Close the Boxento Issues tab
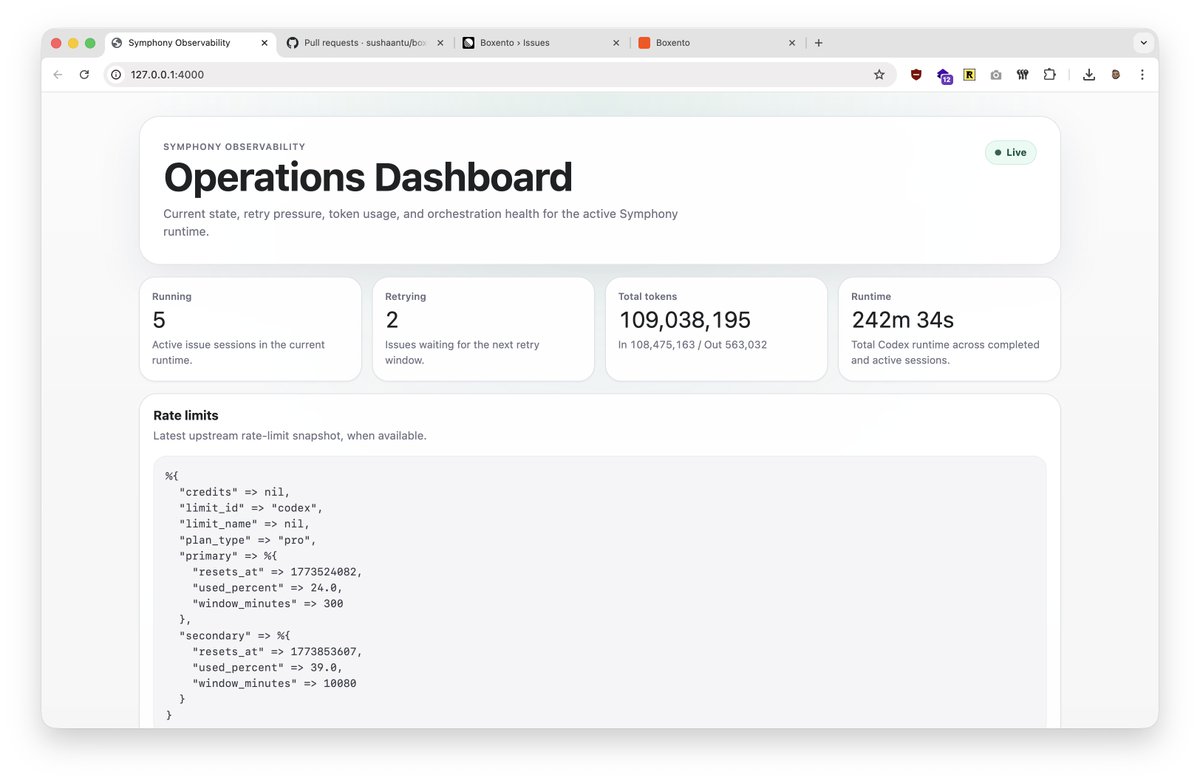Screen dimensions: 1200x783 (616, 43)
